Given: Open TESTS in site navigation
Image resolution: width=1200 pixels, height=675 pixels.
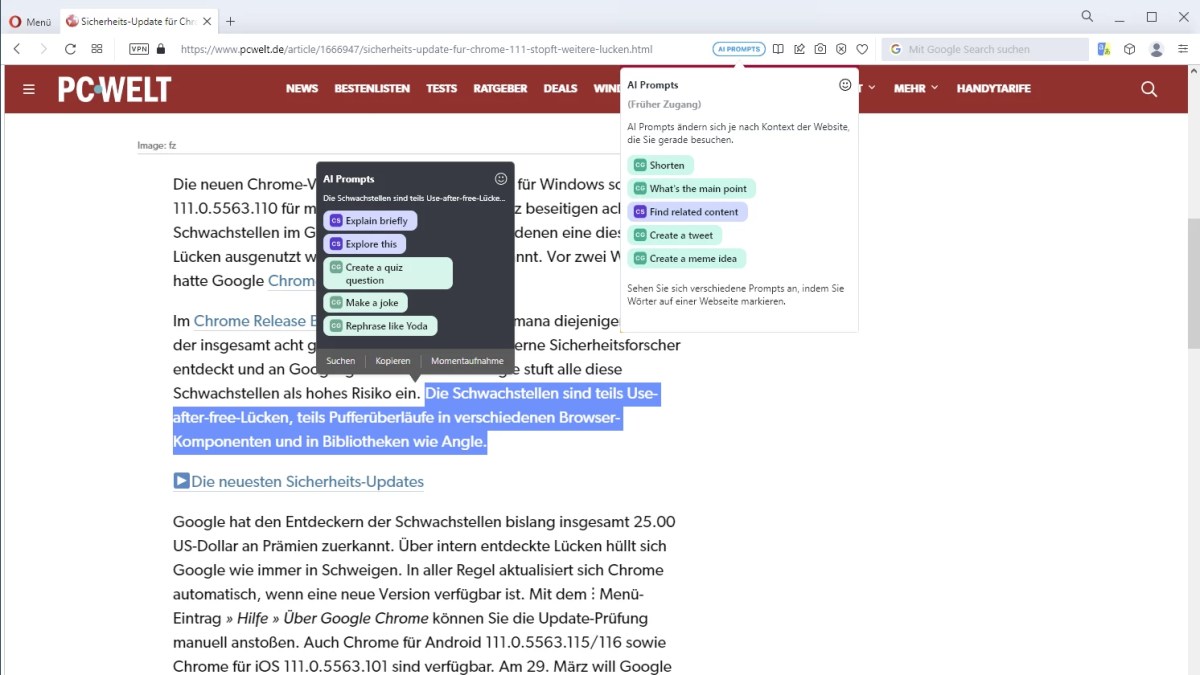Looking at the screenshot, I should (442, 88).
